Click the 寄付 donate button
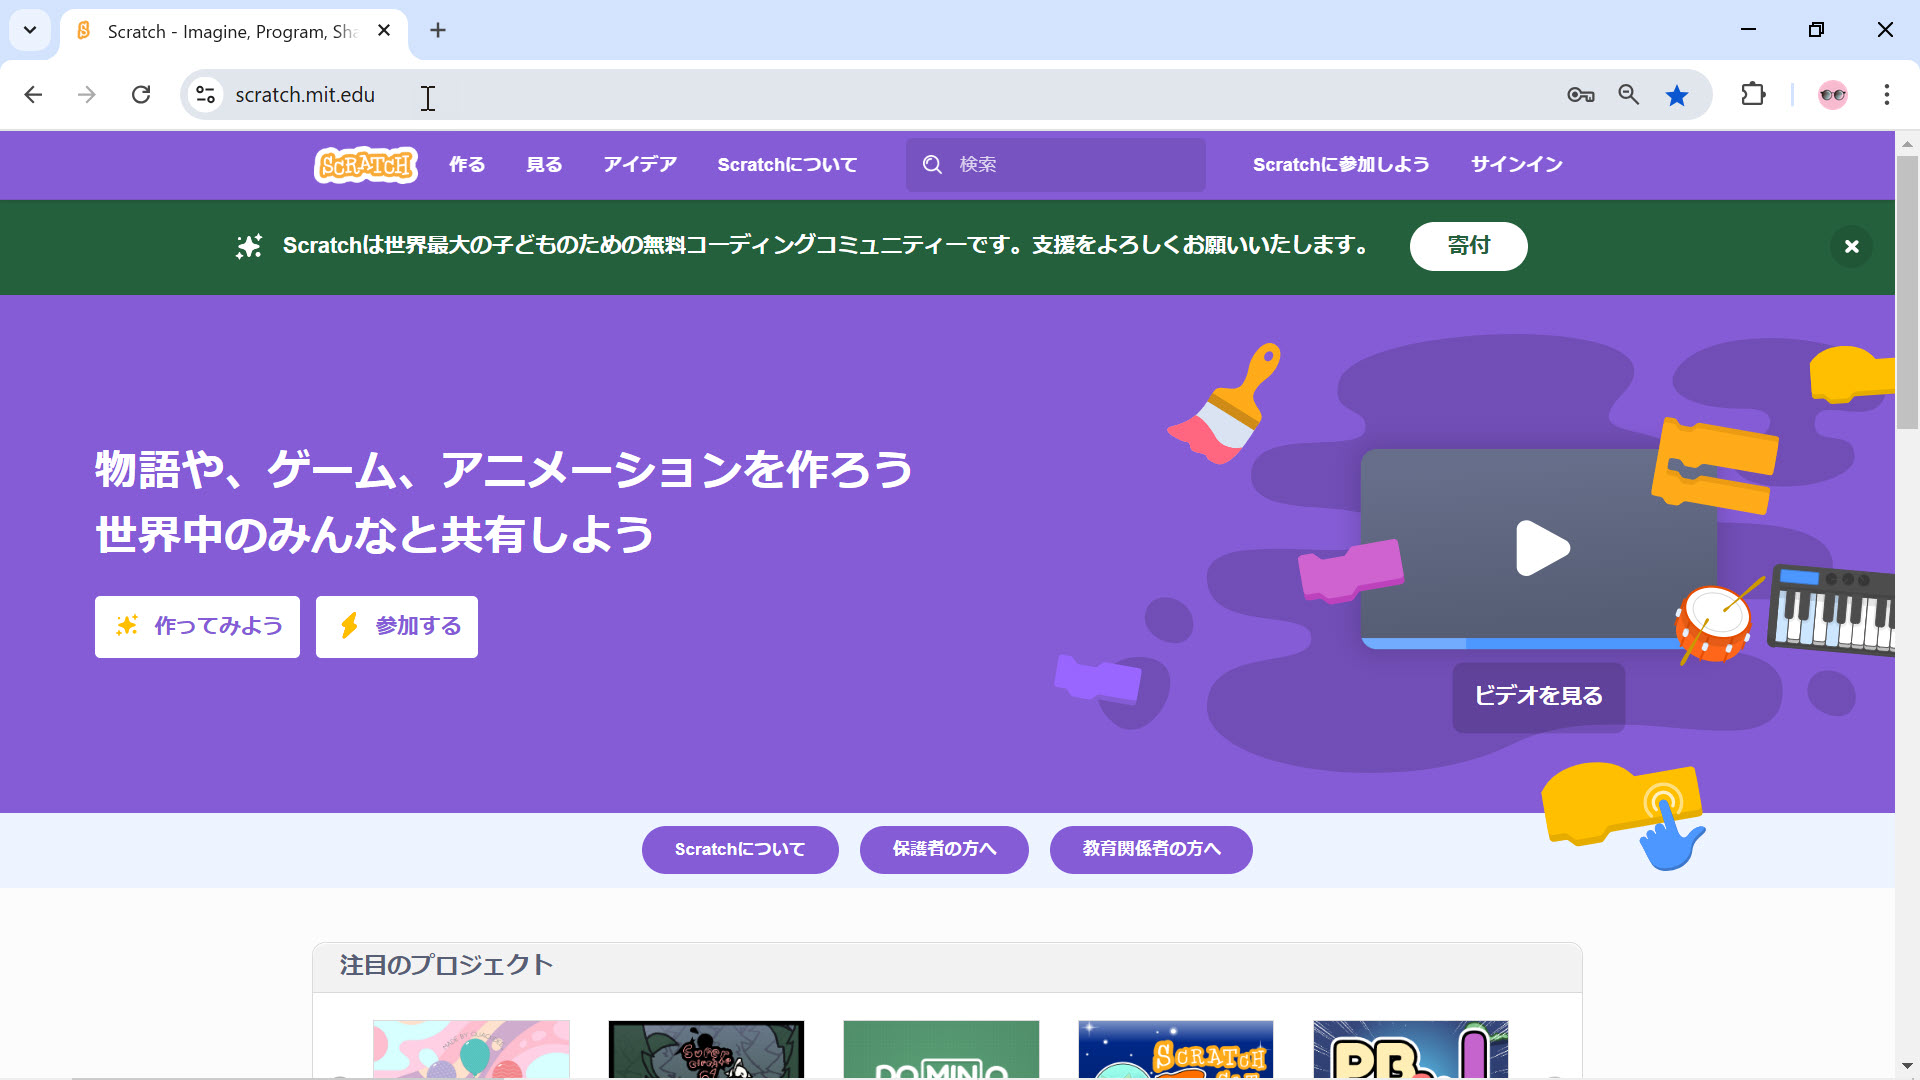The width and height of the screenshot is (1920, 1080). pyautogui.click(x=1468, y=246)
